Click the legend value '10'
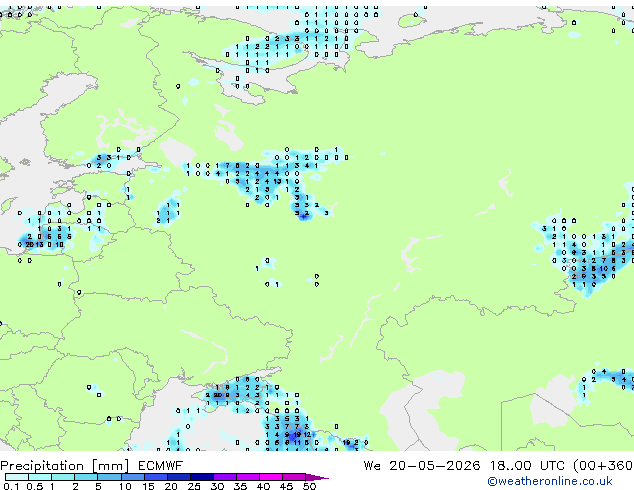The image size is (634, 490). click(x=125, y=486)
